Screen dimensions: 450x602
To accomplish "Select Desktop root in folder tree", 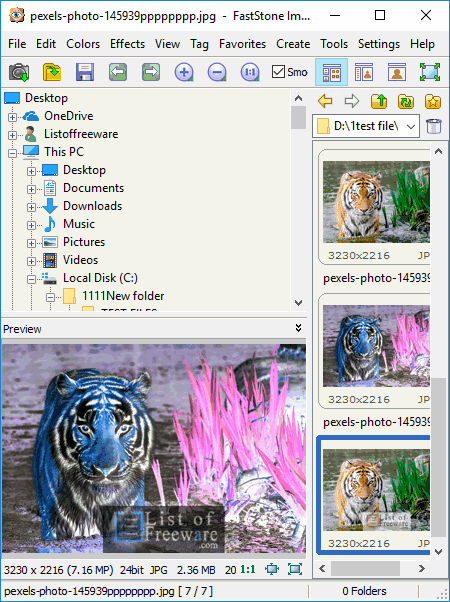I will (x=46, y=98).
